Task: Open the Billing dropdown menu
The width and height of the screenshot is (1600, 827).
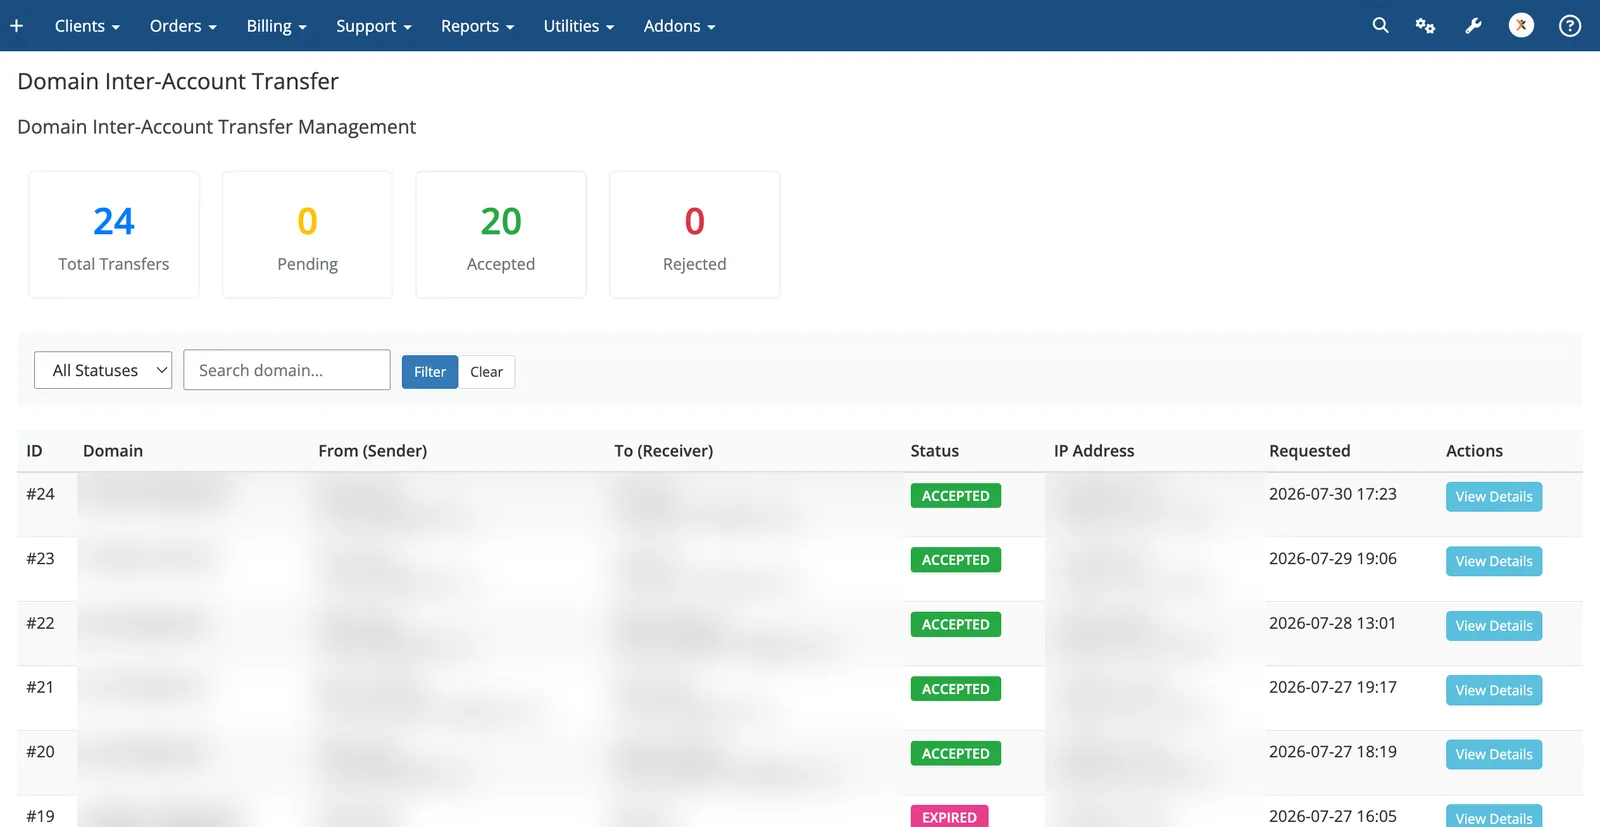Action: click(x=276, y=26)
